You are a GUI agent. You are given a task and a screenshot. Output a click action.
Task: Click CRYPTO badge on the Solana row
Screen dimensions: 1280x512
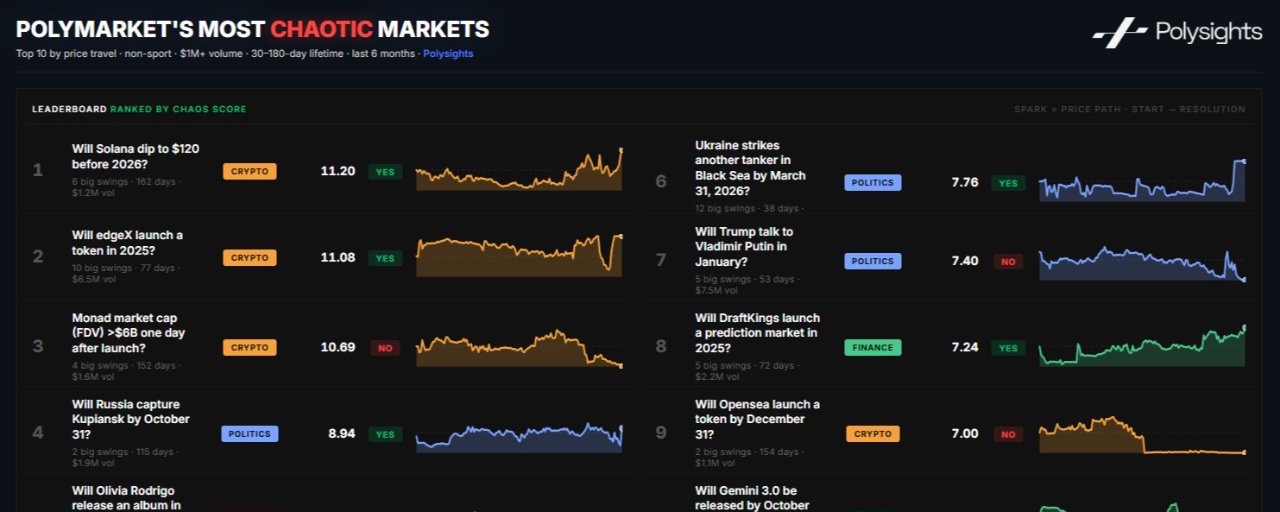pyautogui.click(x=250, y=171)
